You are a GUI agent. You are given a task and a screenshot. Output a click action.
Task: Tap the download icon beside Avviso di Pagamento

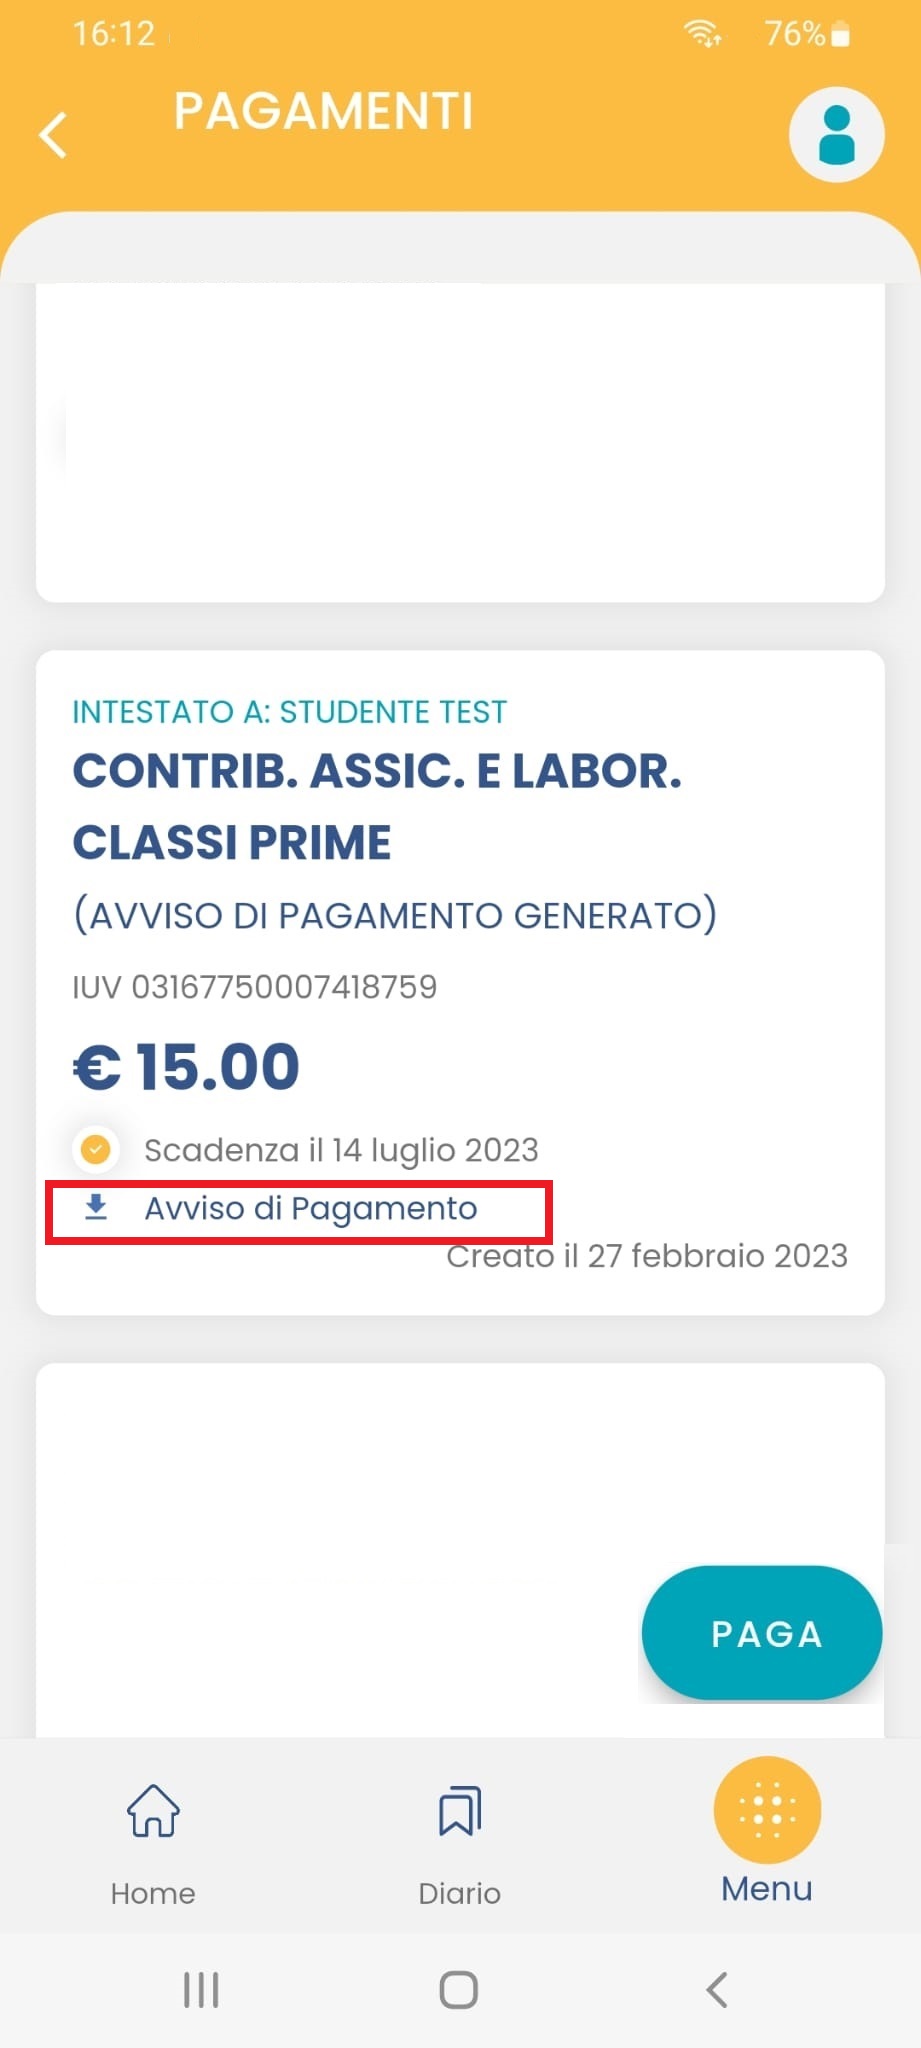coord(96,1207)
